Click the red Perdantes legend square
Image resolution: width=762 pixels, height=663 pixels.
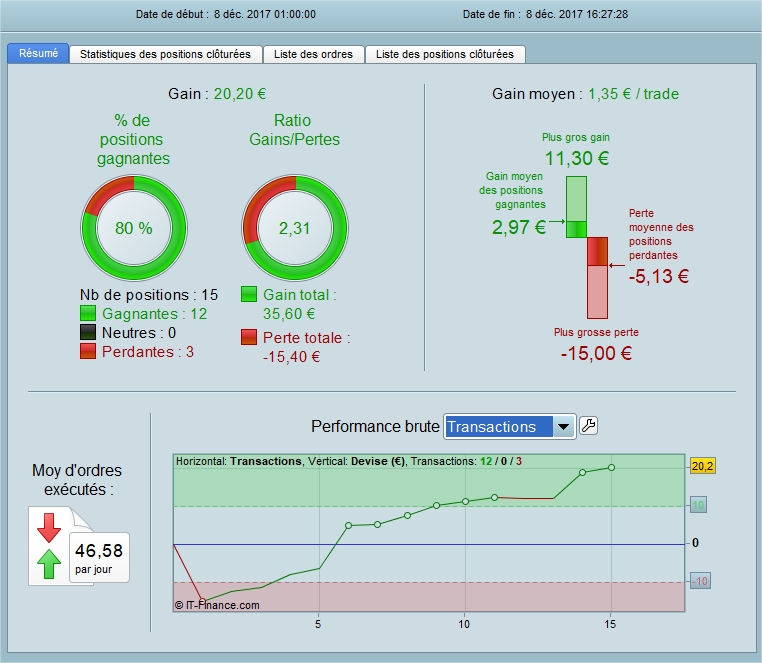click(88, 351)
